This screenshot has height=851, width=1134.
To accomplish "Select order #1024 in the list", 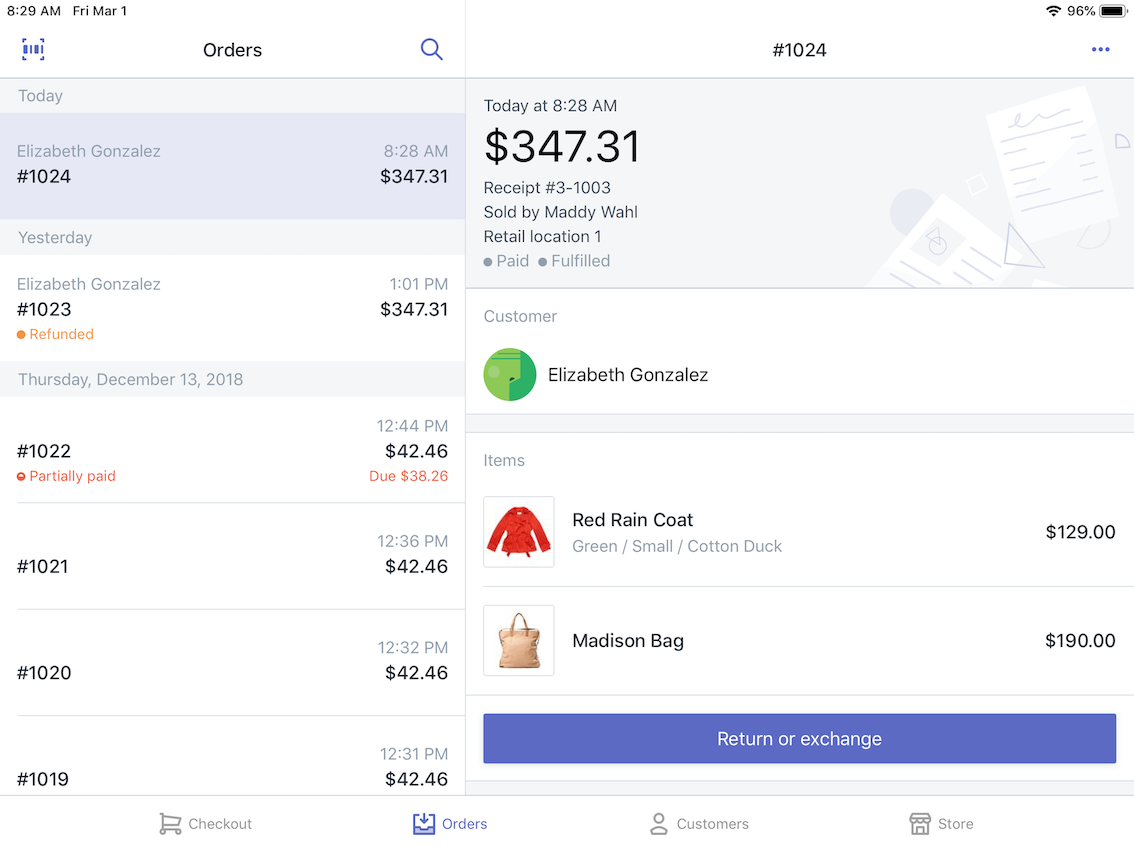I will (x=232, y=166).
